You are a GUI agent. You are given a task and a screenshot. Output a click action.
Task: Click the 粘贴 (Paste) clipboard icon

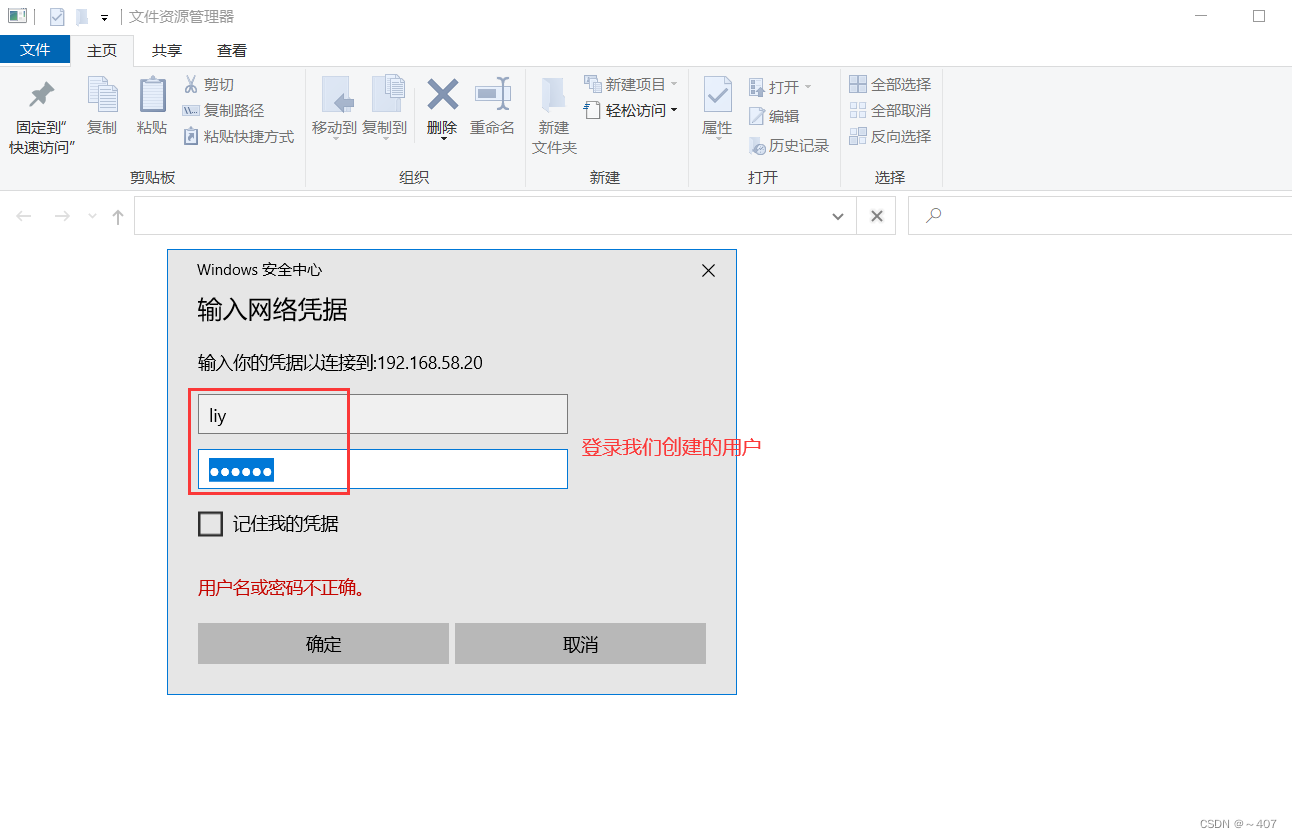[x=152, y=94]
